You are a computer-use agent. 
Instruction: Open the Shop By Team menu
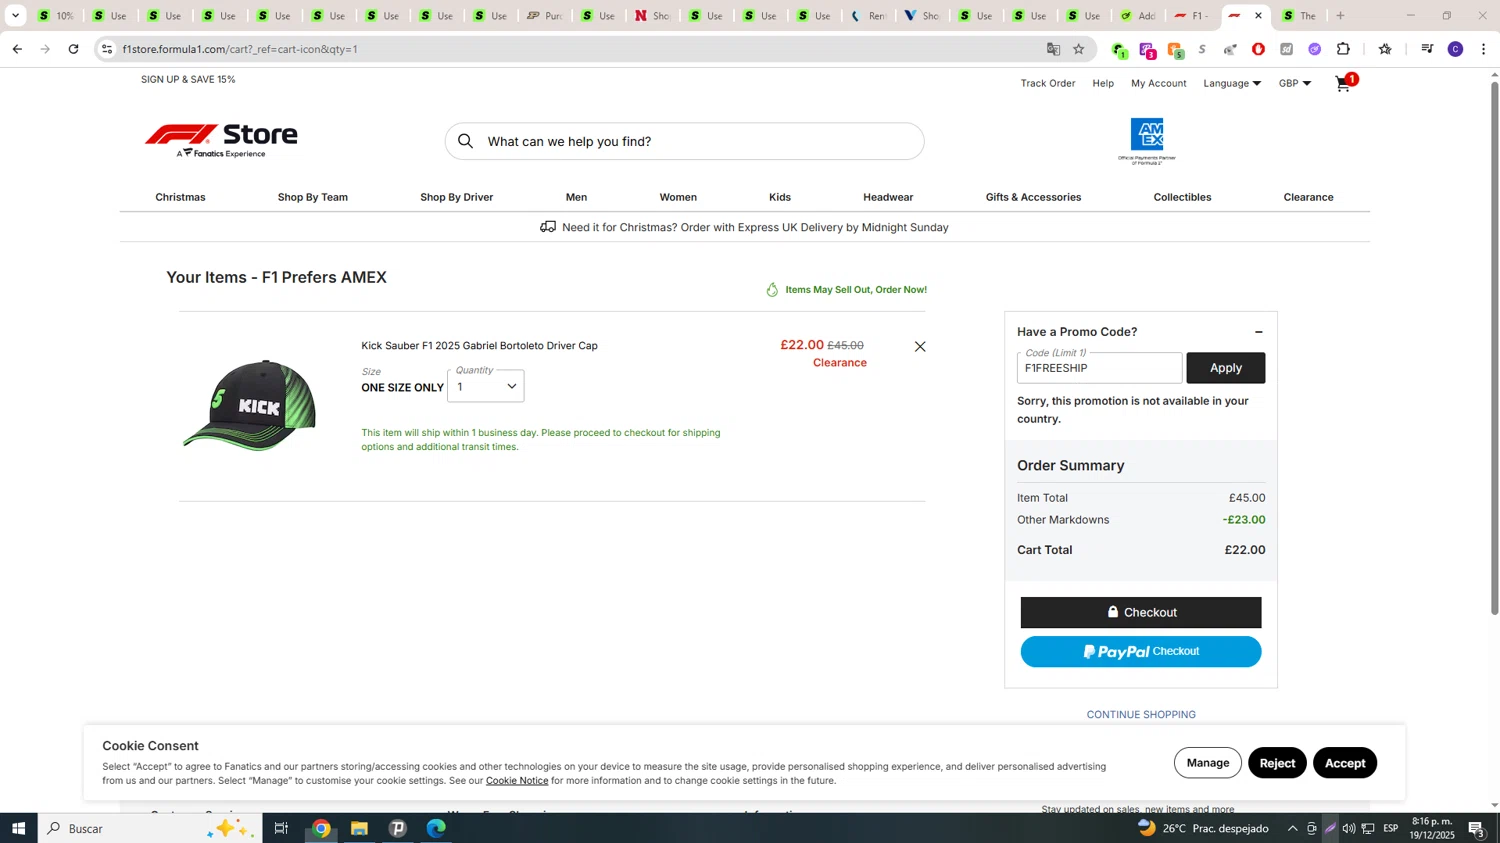pyautogui.click(x=313, y=197)
